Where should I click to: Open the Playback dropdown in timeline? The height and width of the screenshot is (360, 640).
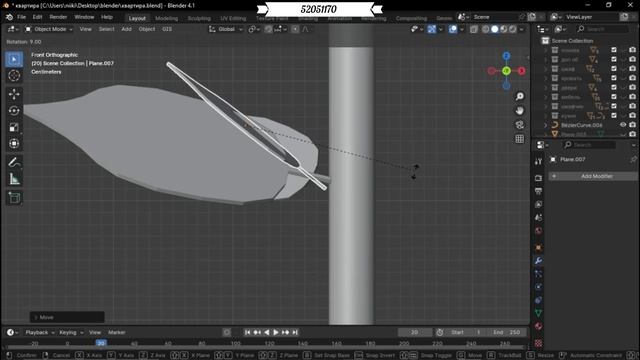click(39, 332)
